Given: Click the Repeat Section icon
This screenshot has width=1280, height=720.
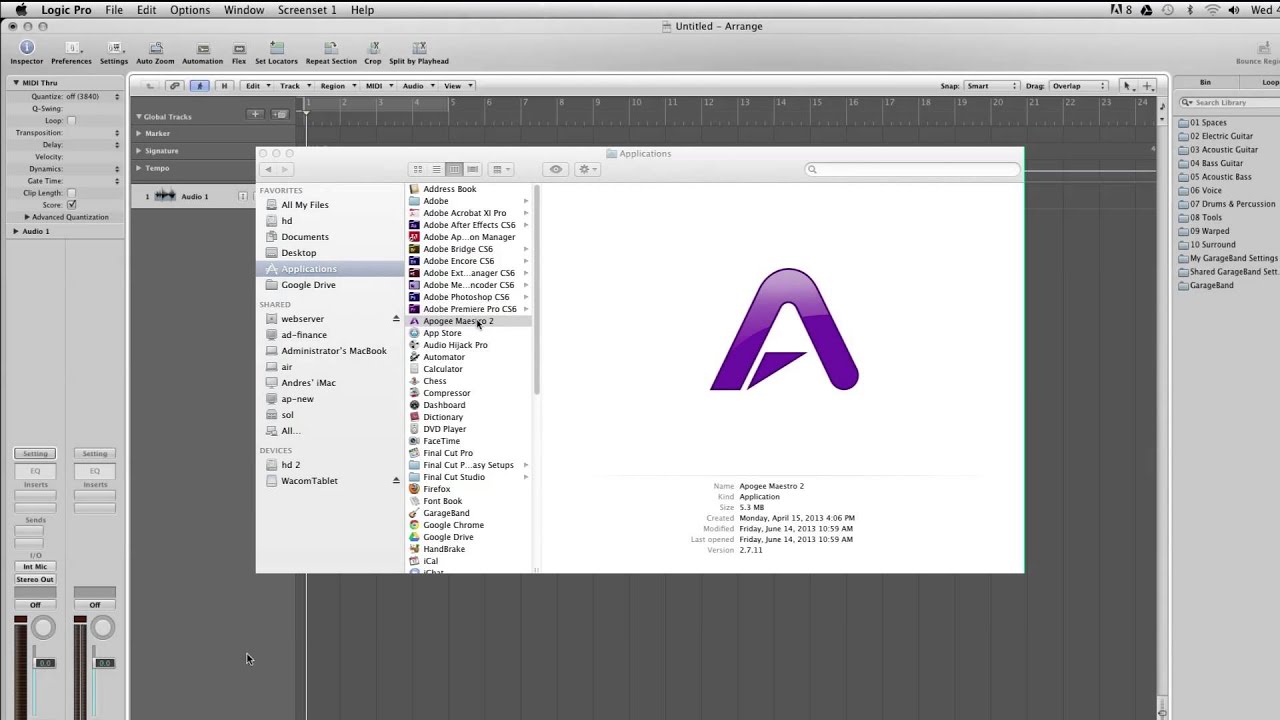Looking at the screenshot, I should coord(331,48).
